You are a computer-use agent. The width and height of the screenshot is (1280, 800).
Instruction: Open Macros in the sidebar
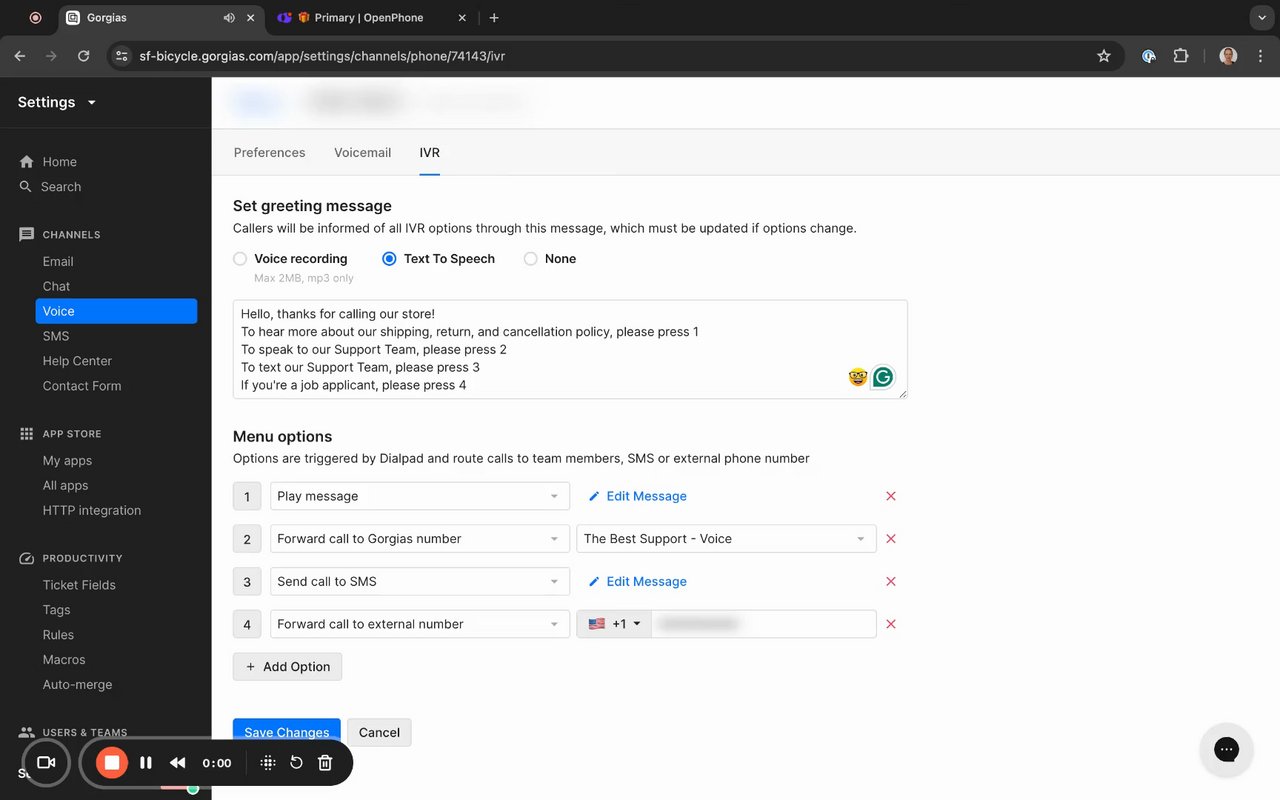[x=64, y=660]
